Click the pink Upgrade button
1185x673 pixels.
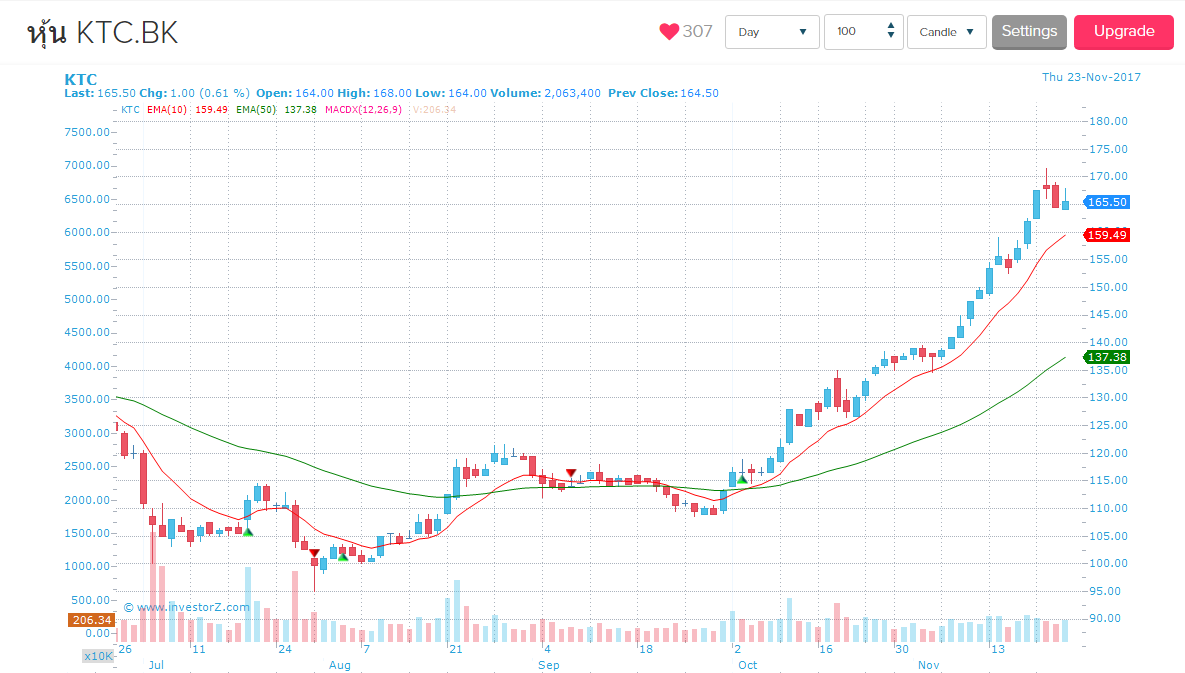pyautogui.click(x=1124, y=32)
